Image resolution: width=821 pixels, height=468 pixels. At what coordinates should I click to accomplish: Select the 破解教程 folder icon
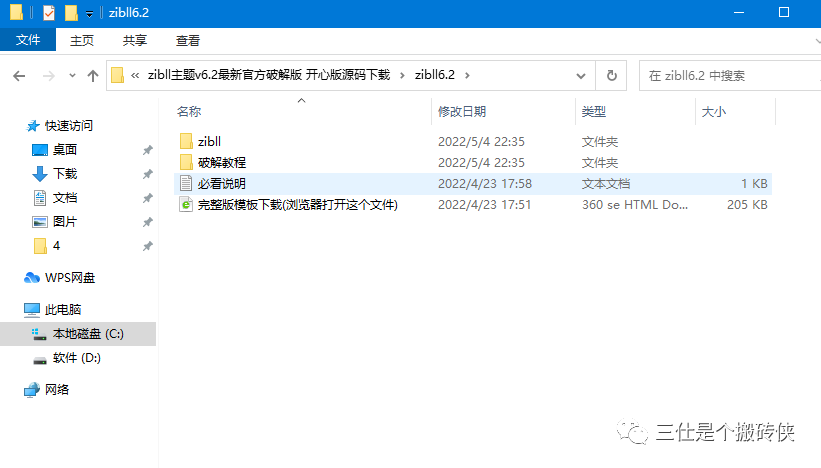(186, 162)
